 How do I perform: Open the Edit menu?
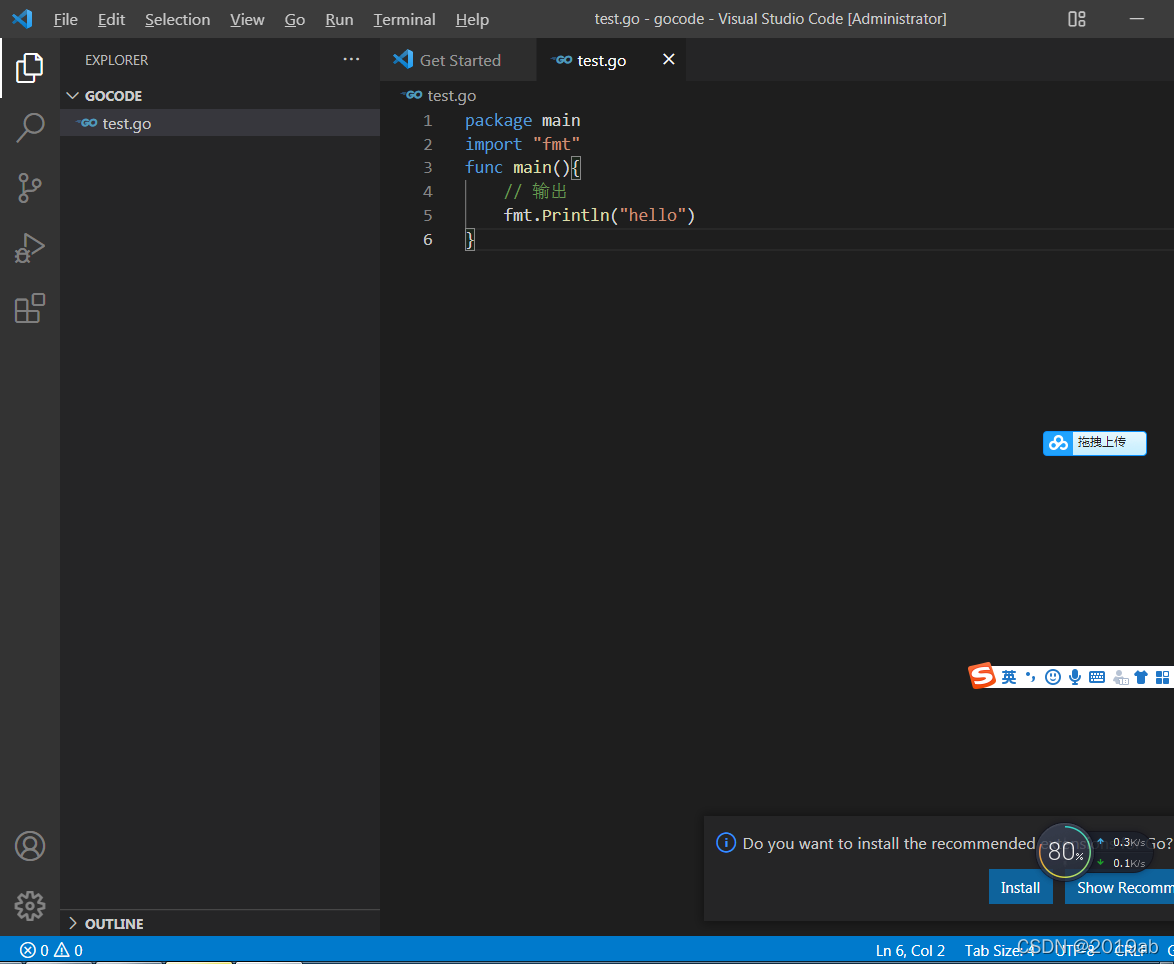112,19
